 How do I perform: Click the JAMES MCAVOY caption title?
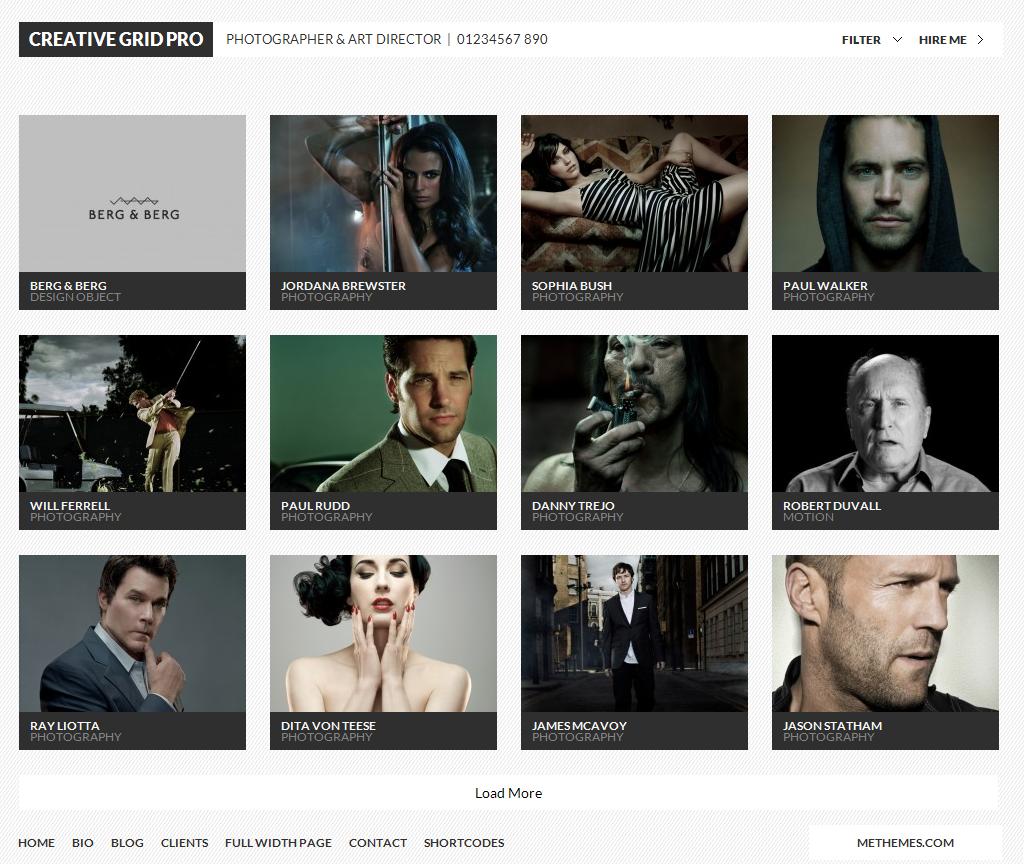(x=579, y=726)
